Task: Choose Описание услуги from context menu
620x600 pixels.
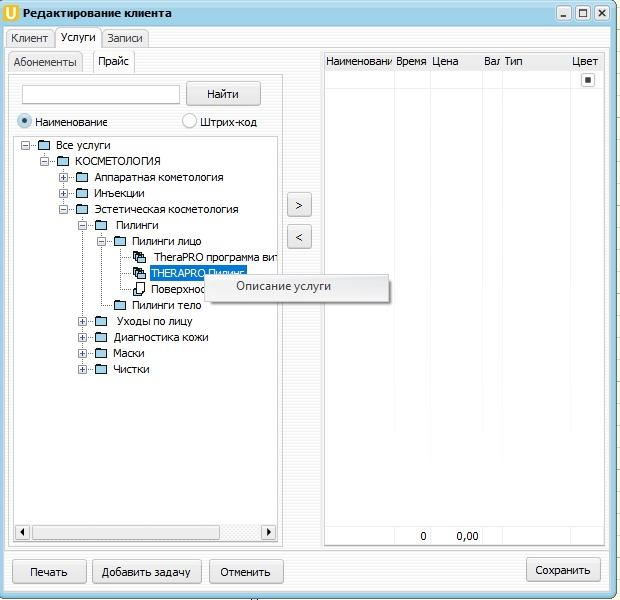Action: click(x=283, y=286)
